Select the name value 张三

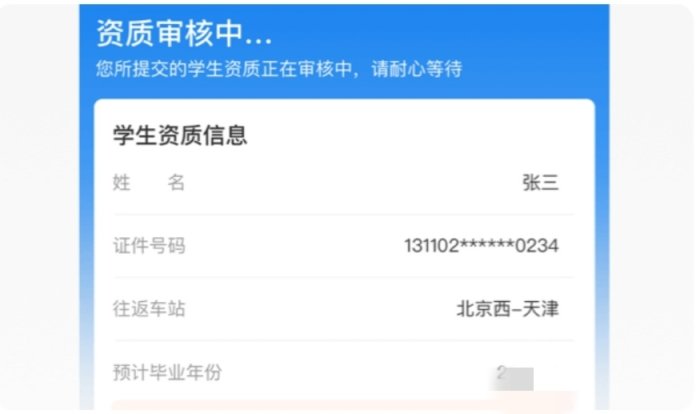point(540,183)
